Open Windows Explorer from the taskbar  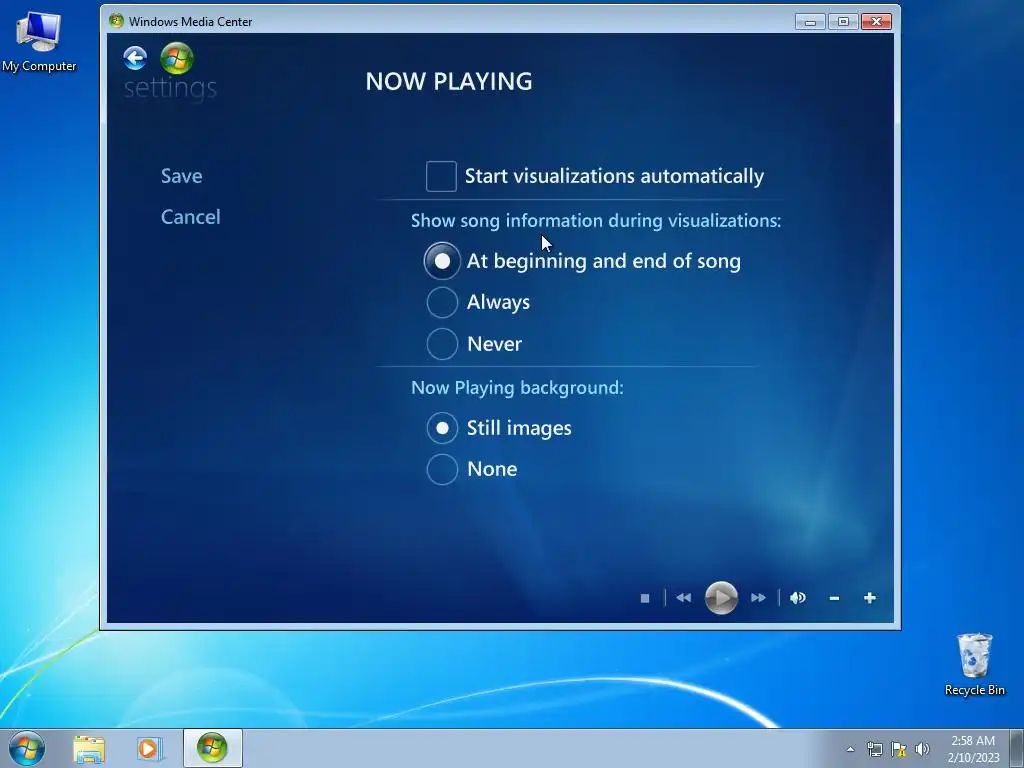pos(89,749)
